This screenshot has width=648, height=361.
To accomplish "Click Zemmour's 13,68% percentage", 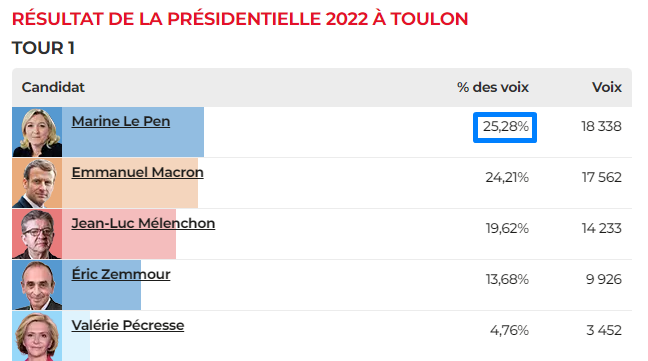I will (x=507, y=280).
